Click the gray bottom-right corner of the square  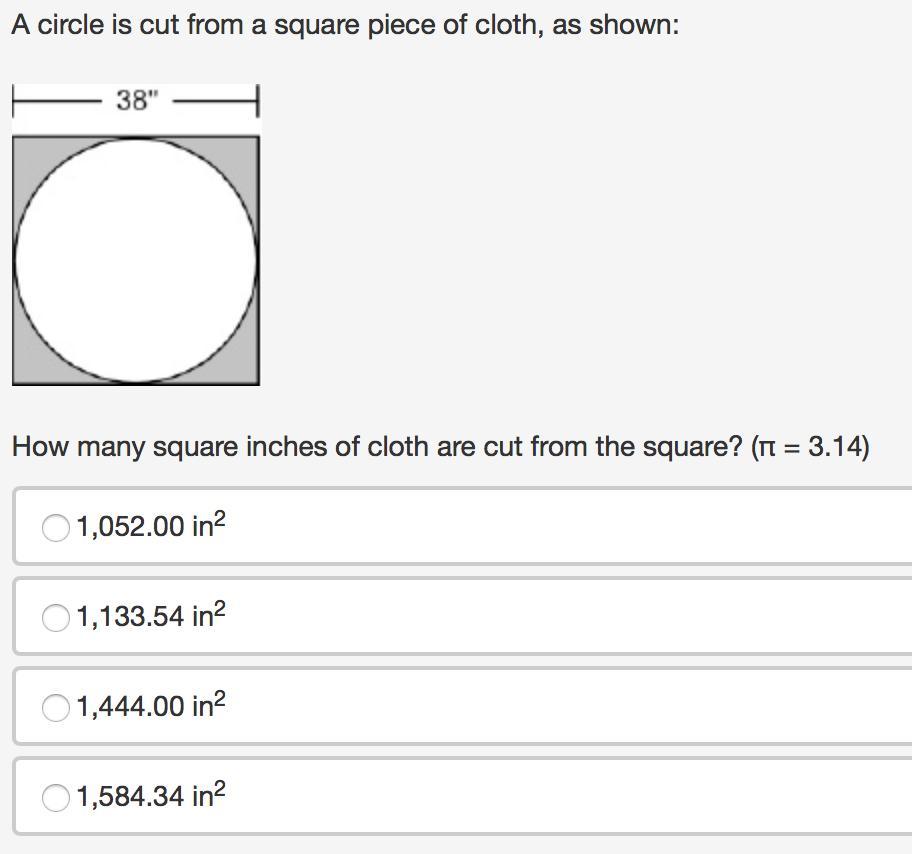tap(247, 371)
